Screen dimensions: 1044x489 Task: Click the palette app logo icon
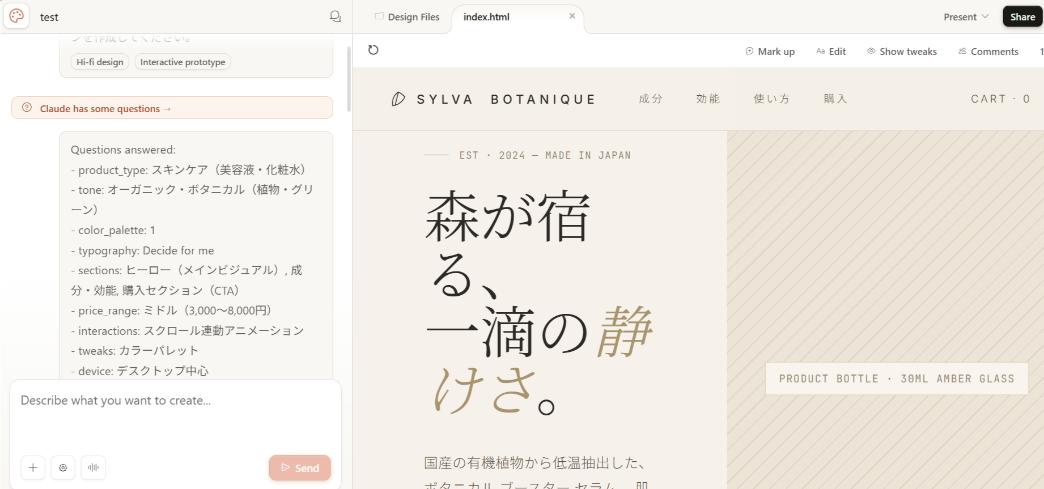17,16
